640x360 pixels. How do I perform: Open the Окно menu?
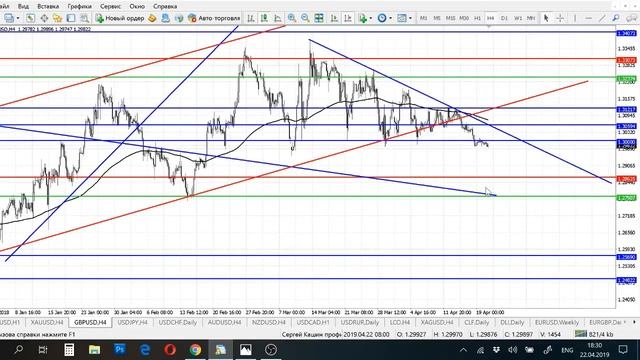(x=137, y=6)
